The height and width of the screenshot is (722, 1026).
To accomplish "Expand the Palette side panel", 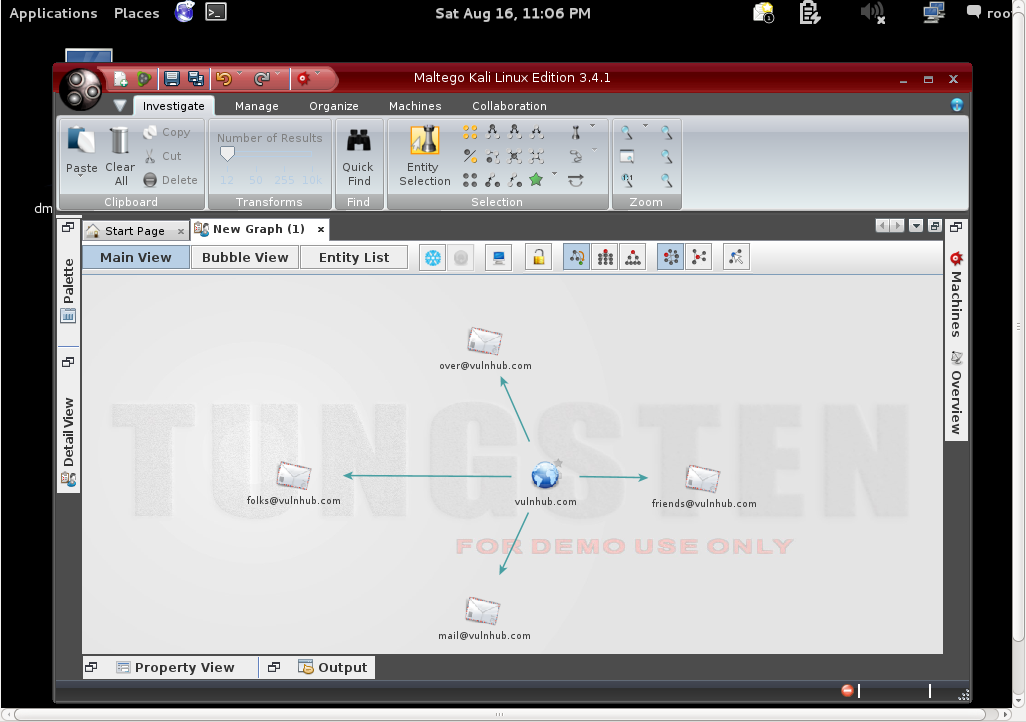I will click(x=69, y=290).
